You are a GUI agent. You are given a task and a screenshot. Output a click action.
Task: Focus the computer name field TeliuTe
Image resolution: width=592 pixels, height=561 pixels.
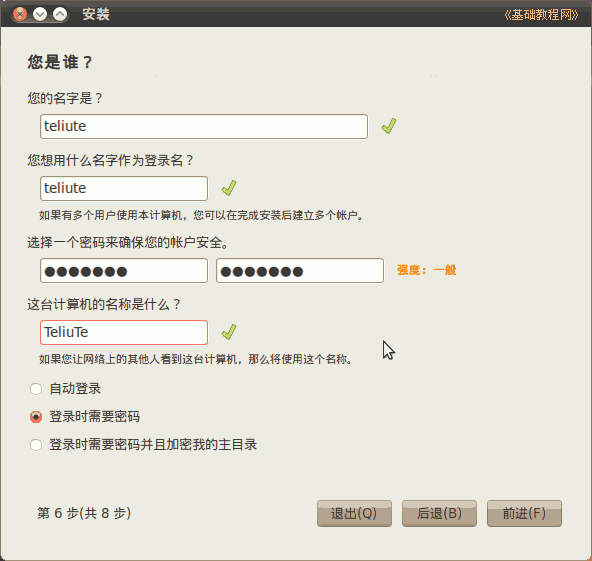pos(124,332)
